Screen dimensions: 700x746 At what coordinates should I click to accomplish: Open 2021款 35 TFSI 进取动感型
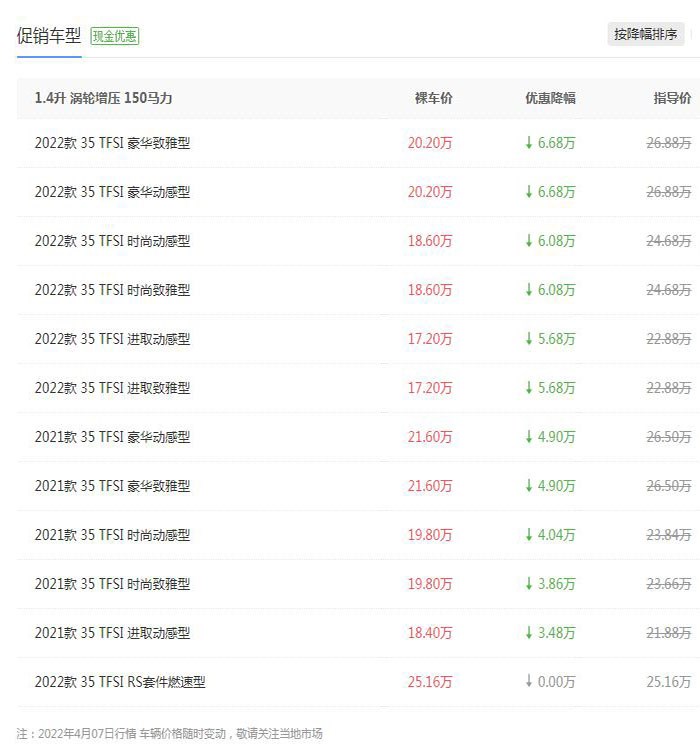pyautogui.click(x=112, y=633)
